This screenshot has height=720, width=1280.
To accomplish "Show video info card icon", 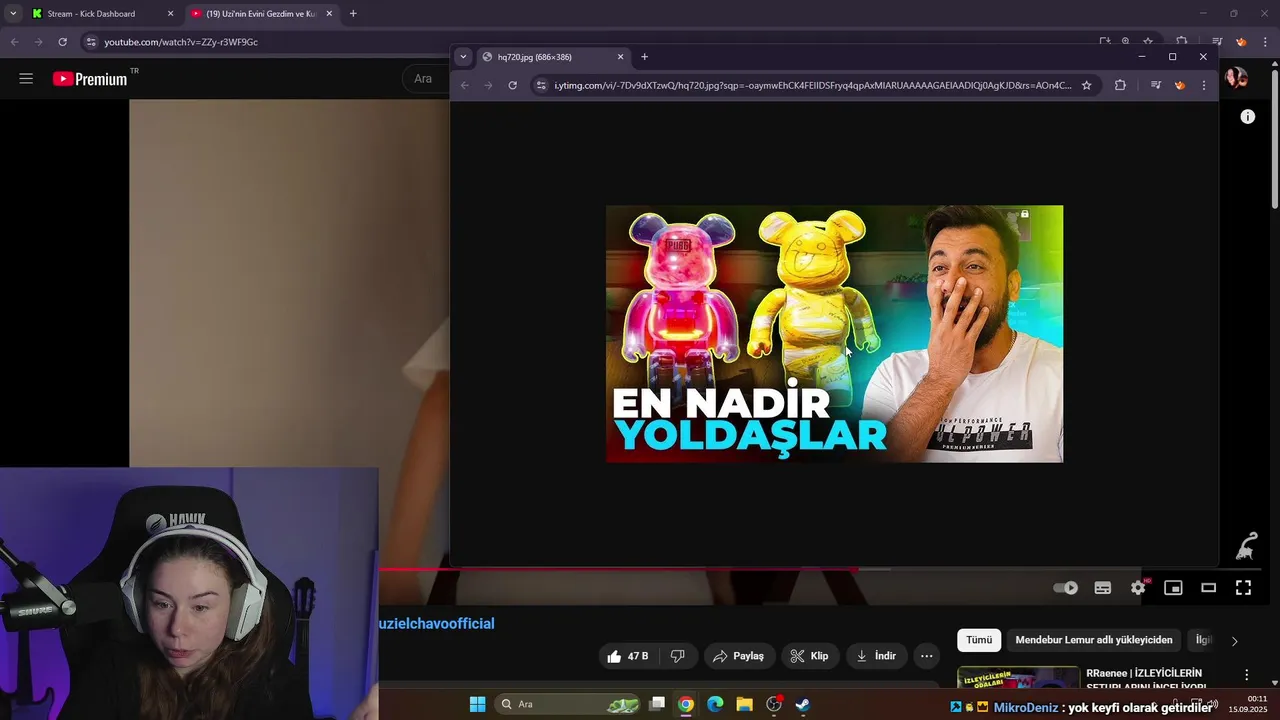I will [1247, 117].
